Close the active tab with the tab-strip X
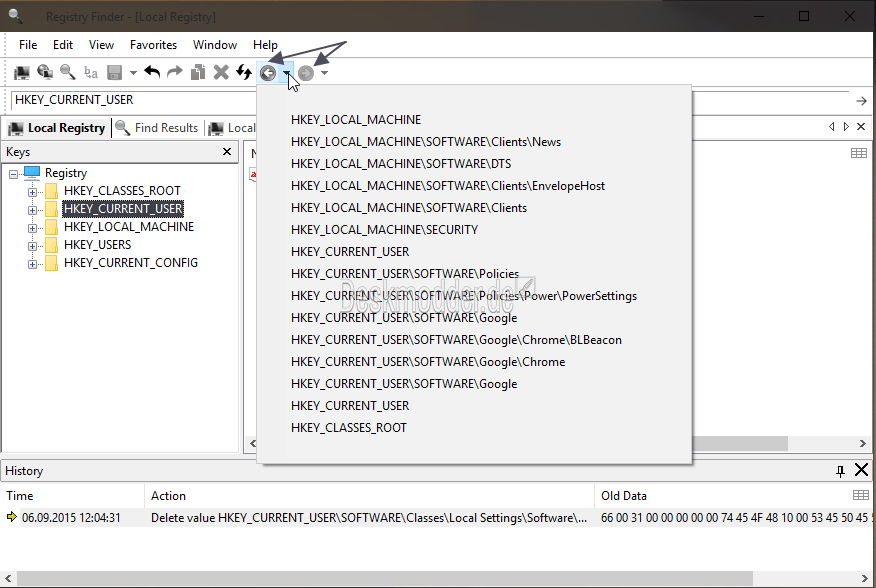The image size is (876, 588). 861,127
